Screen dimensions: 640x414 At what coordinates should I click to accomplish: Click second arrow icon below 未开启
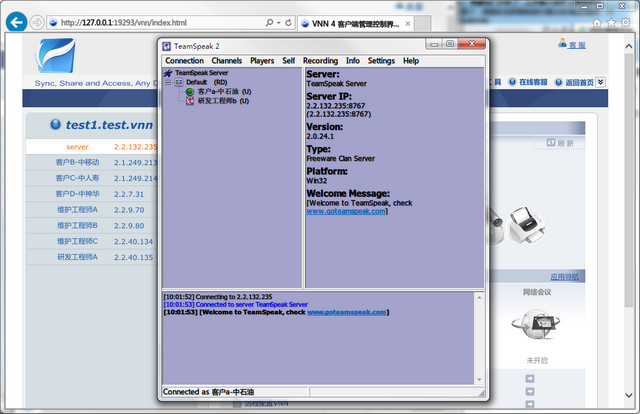(530, 392)
